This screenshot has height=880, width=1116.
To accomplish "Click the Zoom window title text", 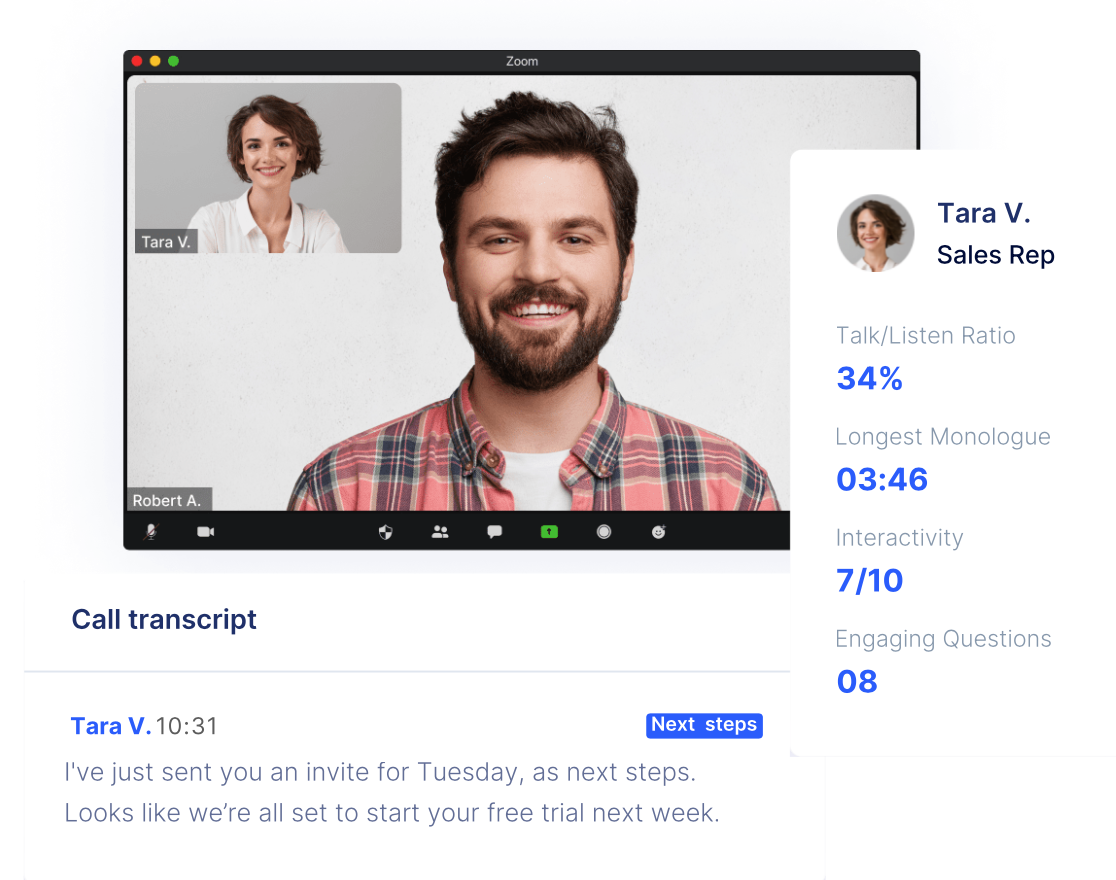I will click(x=522, y=61).
